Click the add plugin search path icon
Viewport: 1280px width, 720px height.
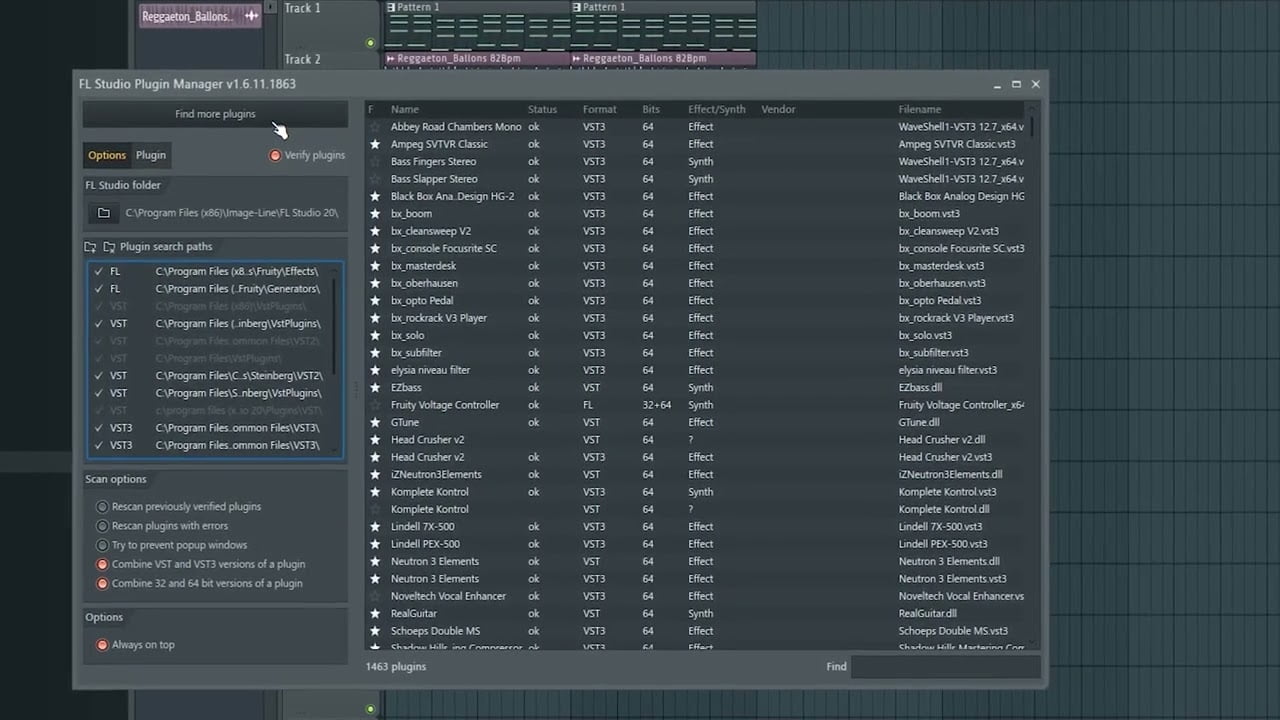pos(91,247)
